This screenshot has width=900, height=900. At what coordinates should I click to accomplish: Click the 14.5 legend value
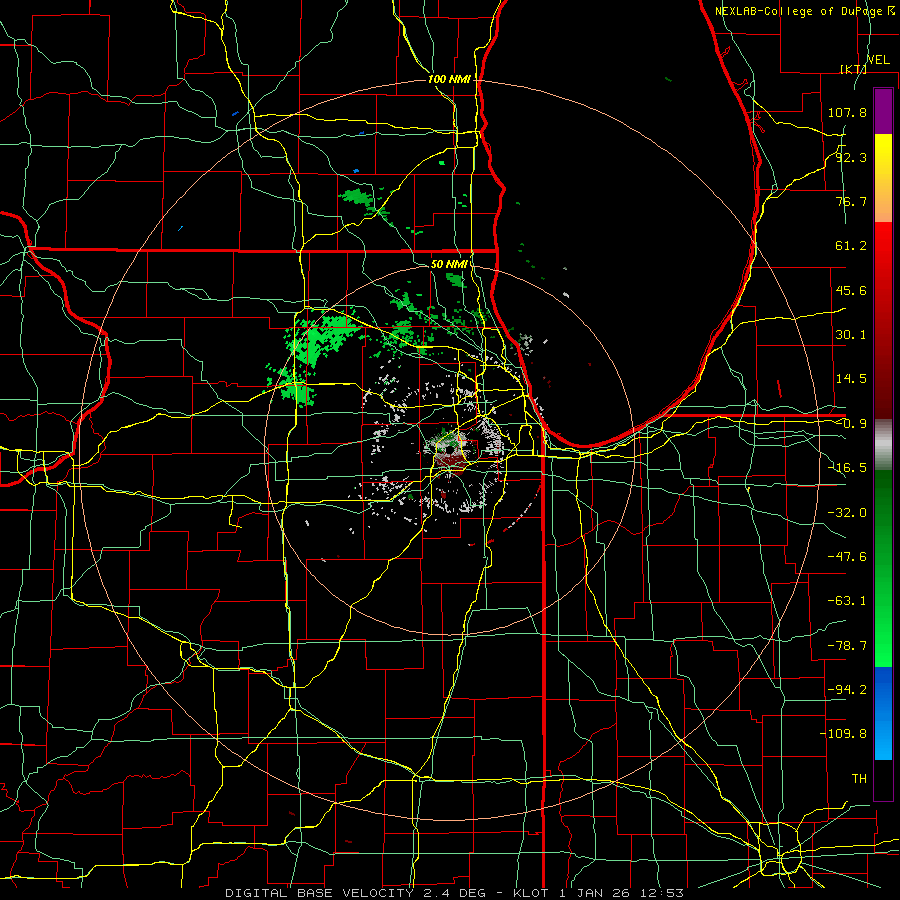851,379
